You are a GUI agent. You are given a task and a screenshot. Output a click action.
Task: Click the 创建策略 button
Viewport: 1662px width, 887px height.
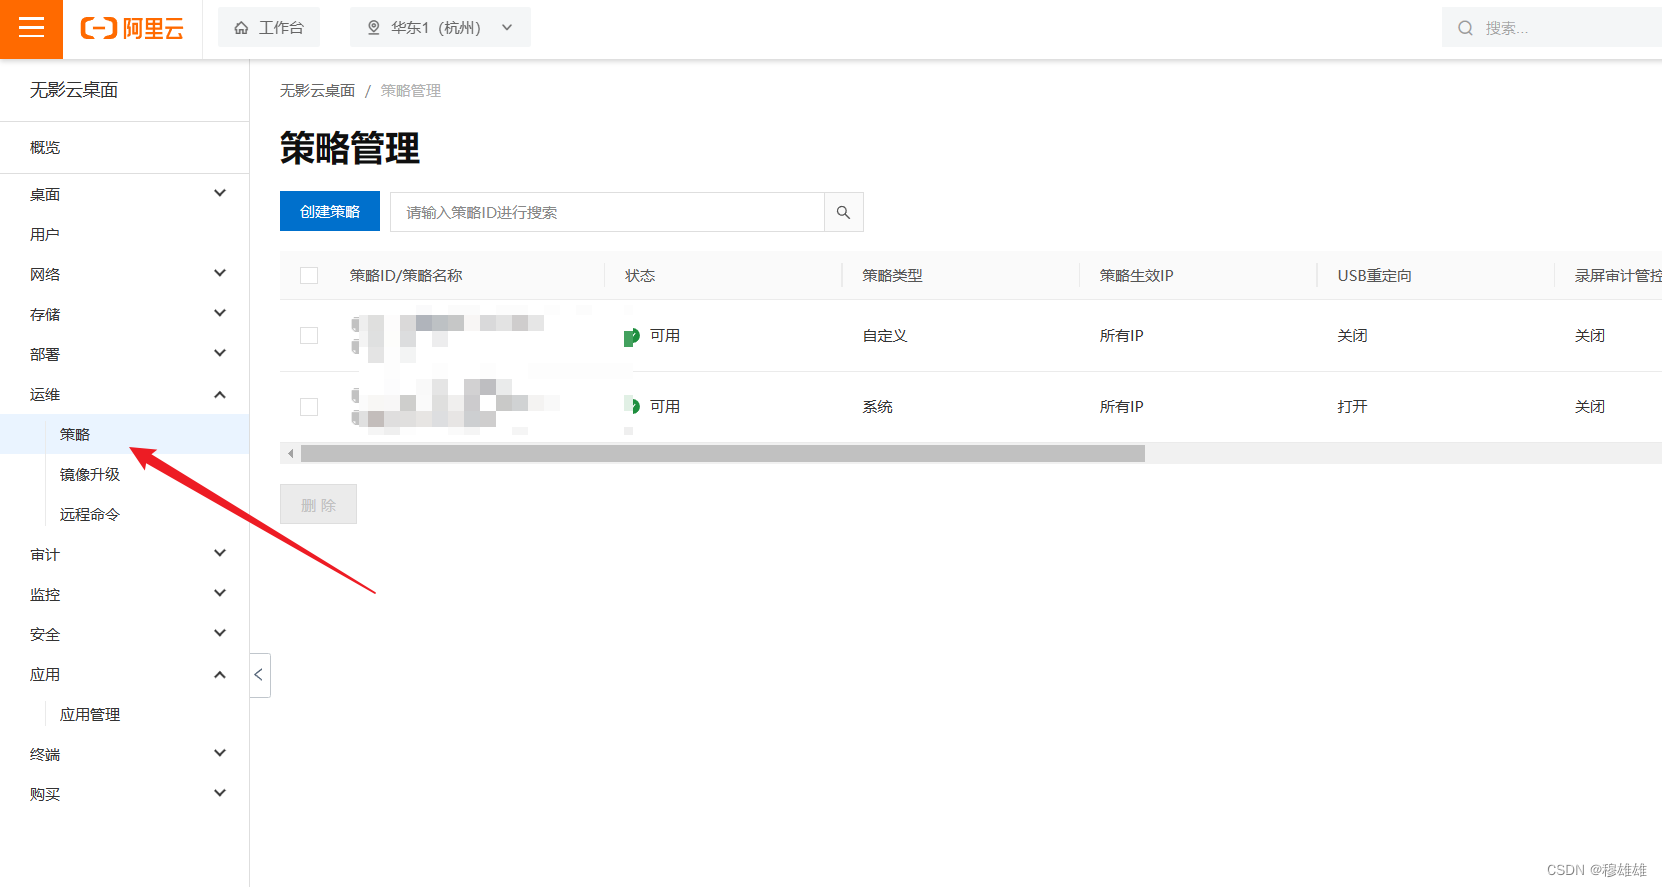[x=330, y=211]
